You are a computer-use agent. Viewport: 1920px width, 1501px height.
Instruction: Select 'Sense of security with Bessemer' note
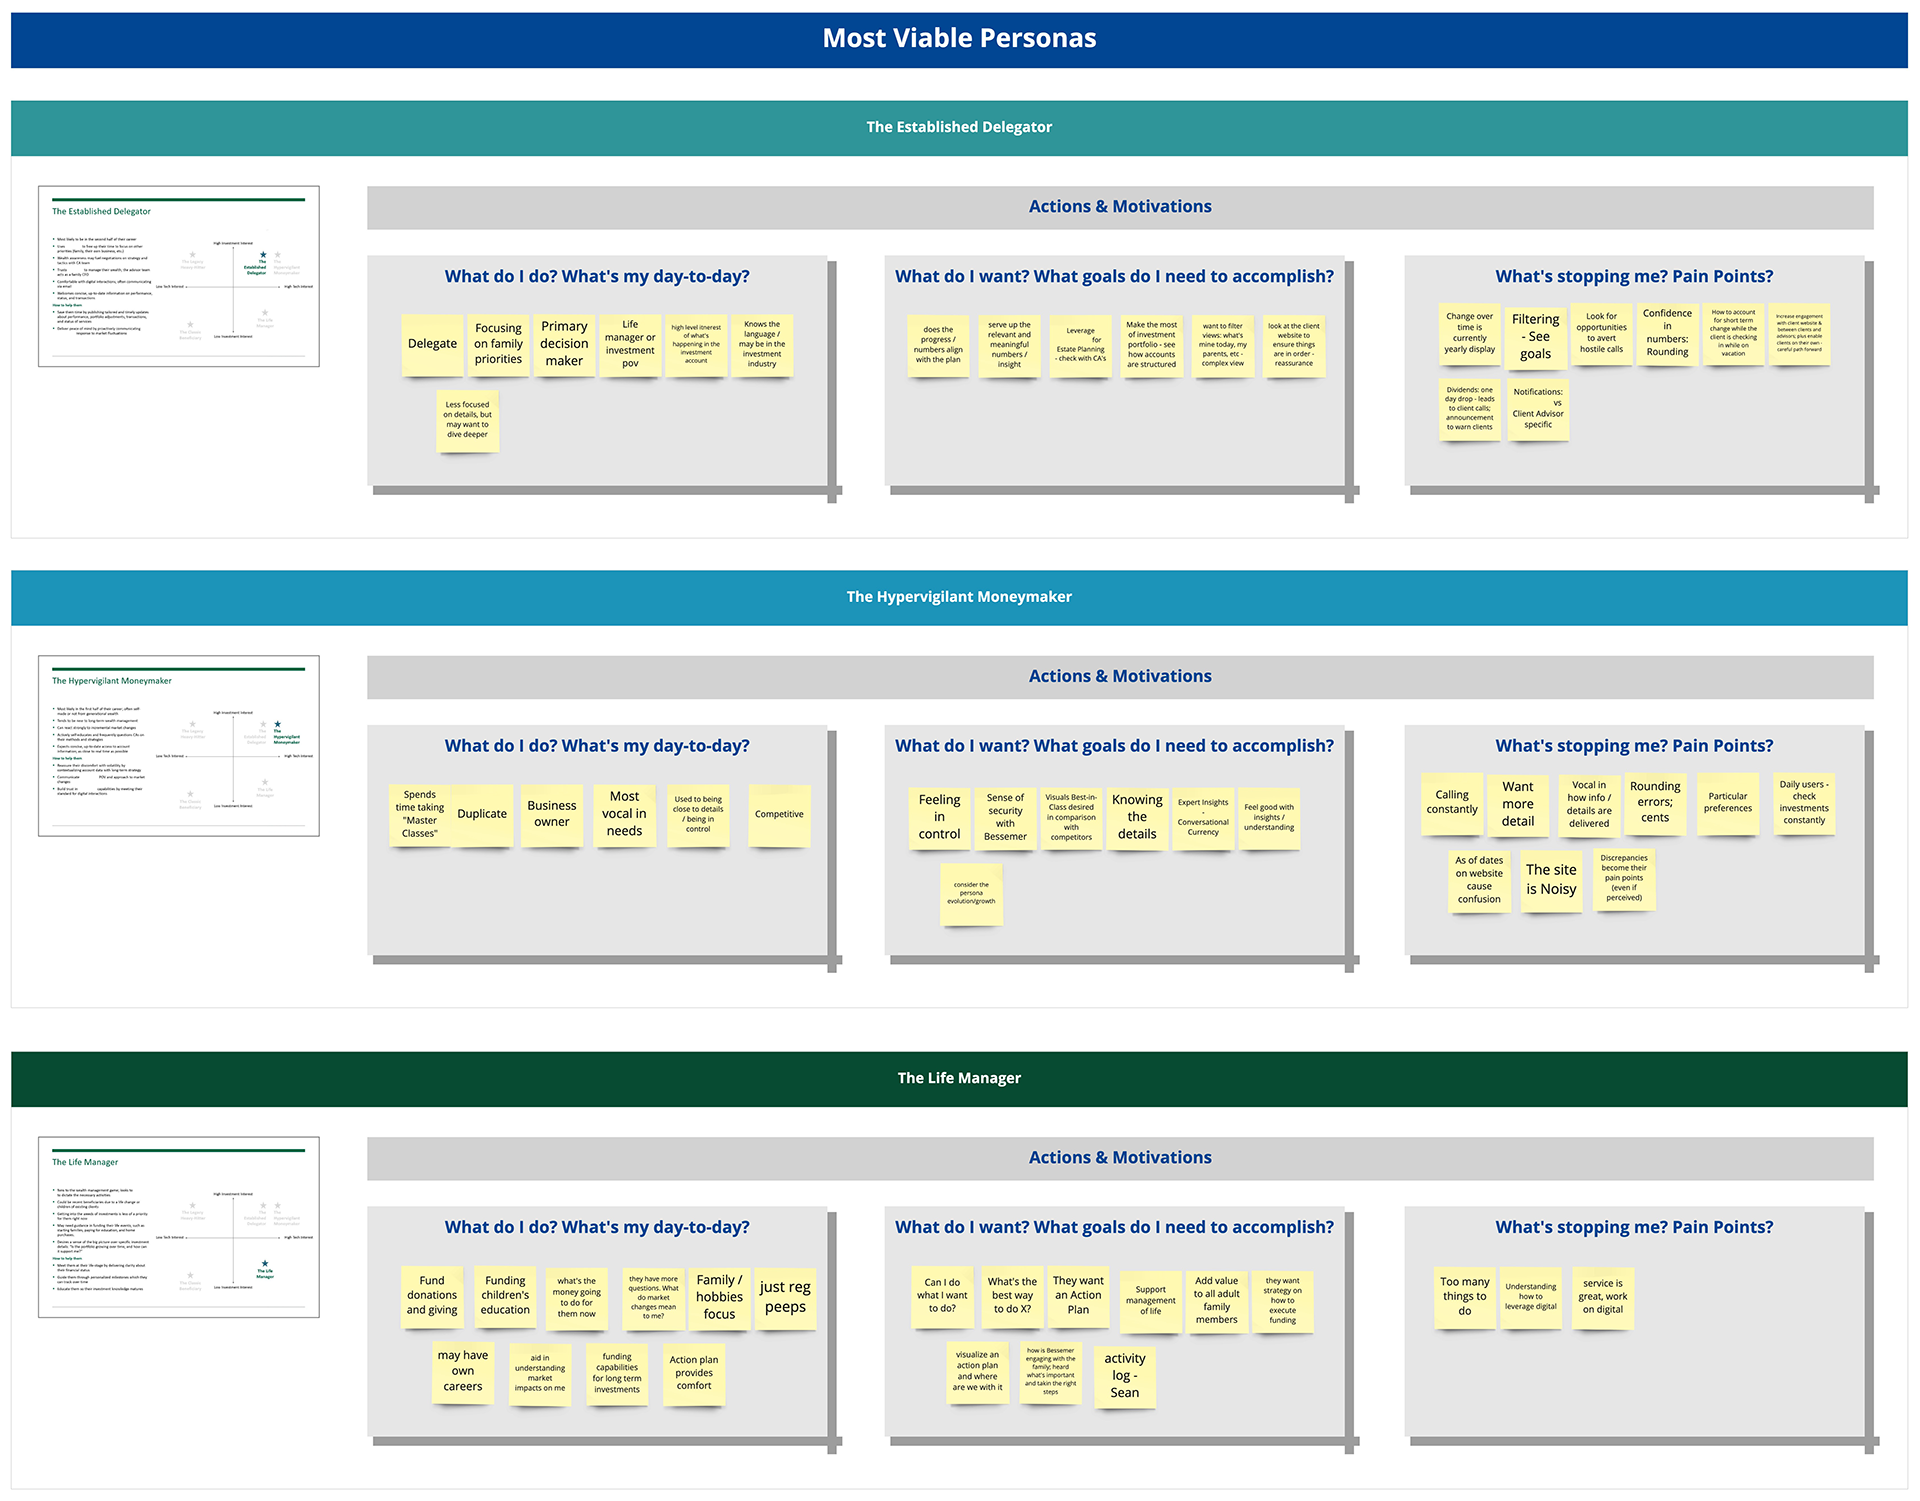click(1005, 818)
